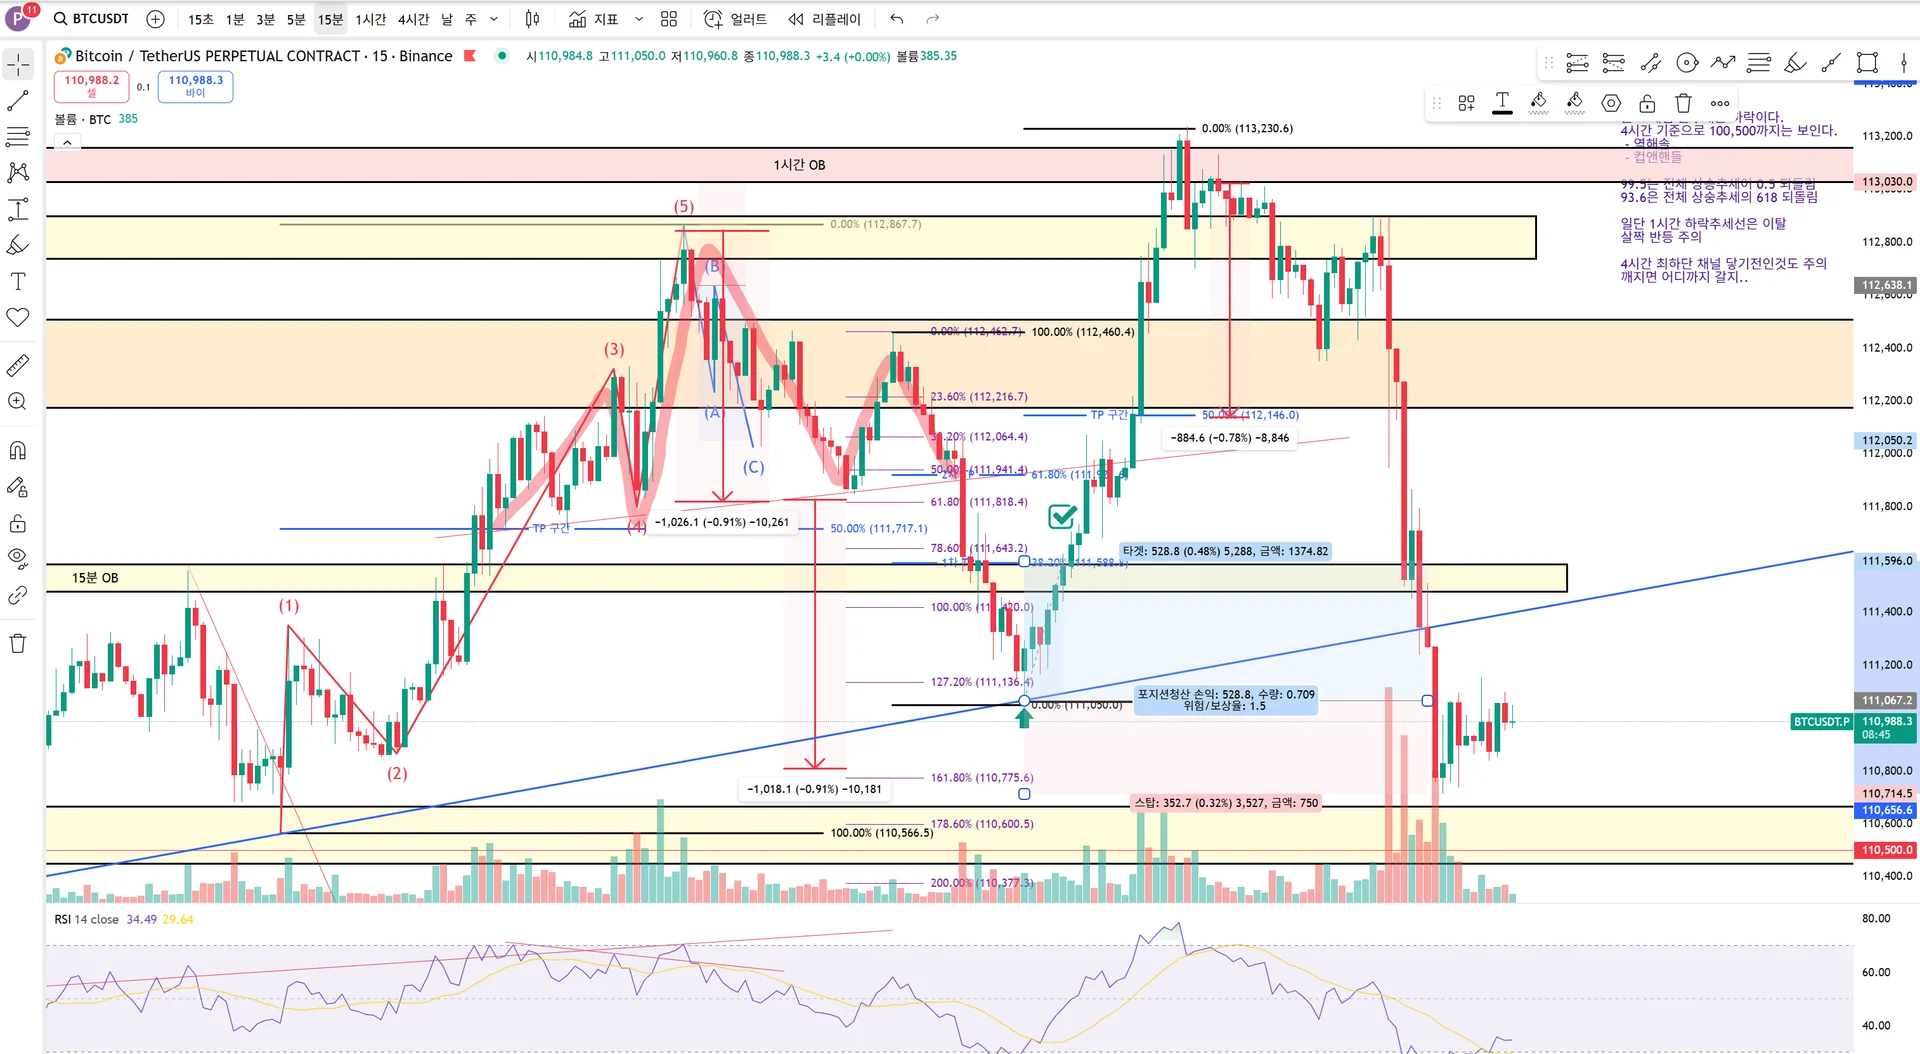1920x1054 pixels.
Task: Open the ruler measure tool
Action: pos(18,366)
